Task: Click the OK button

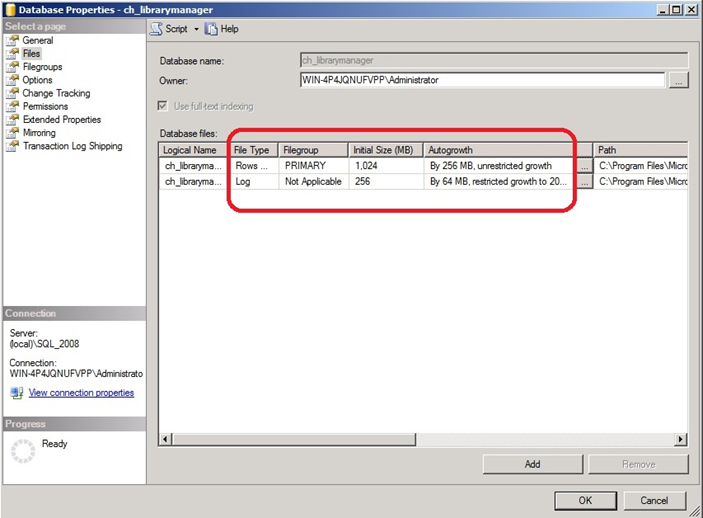Action: click(585, 501)
